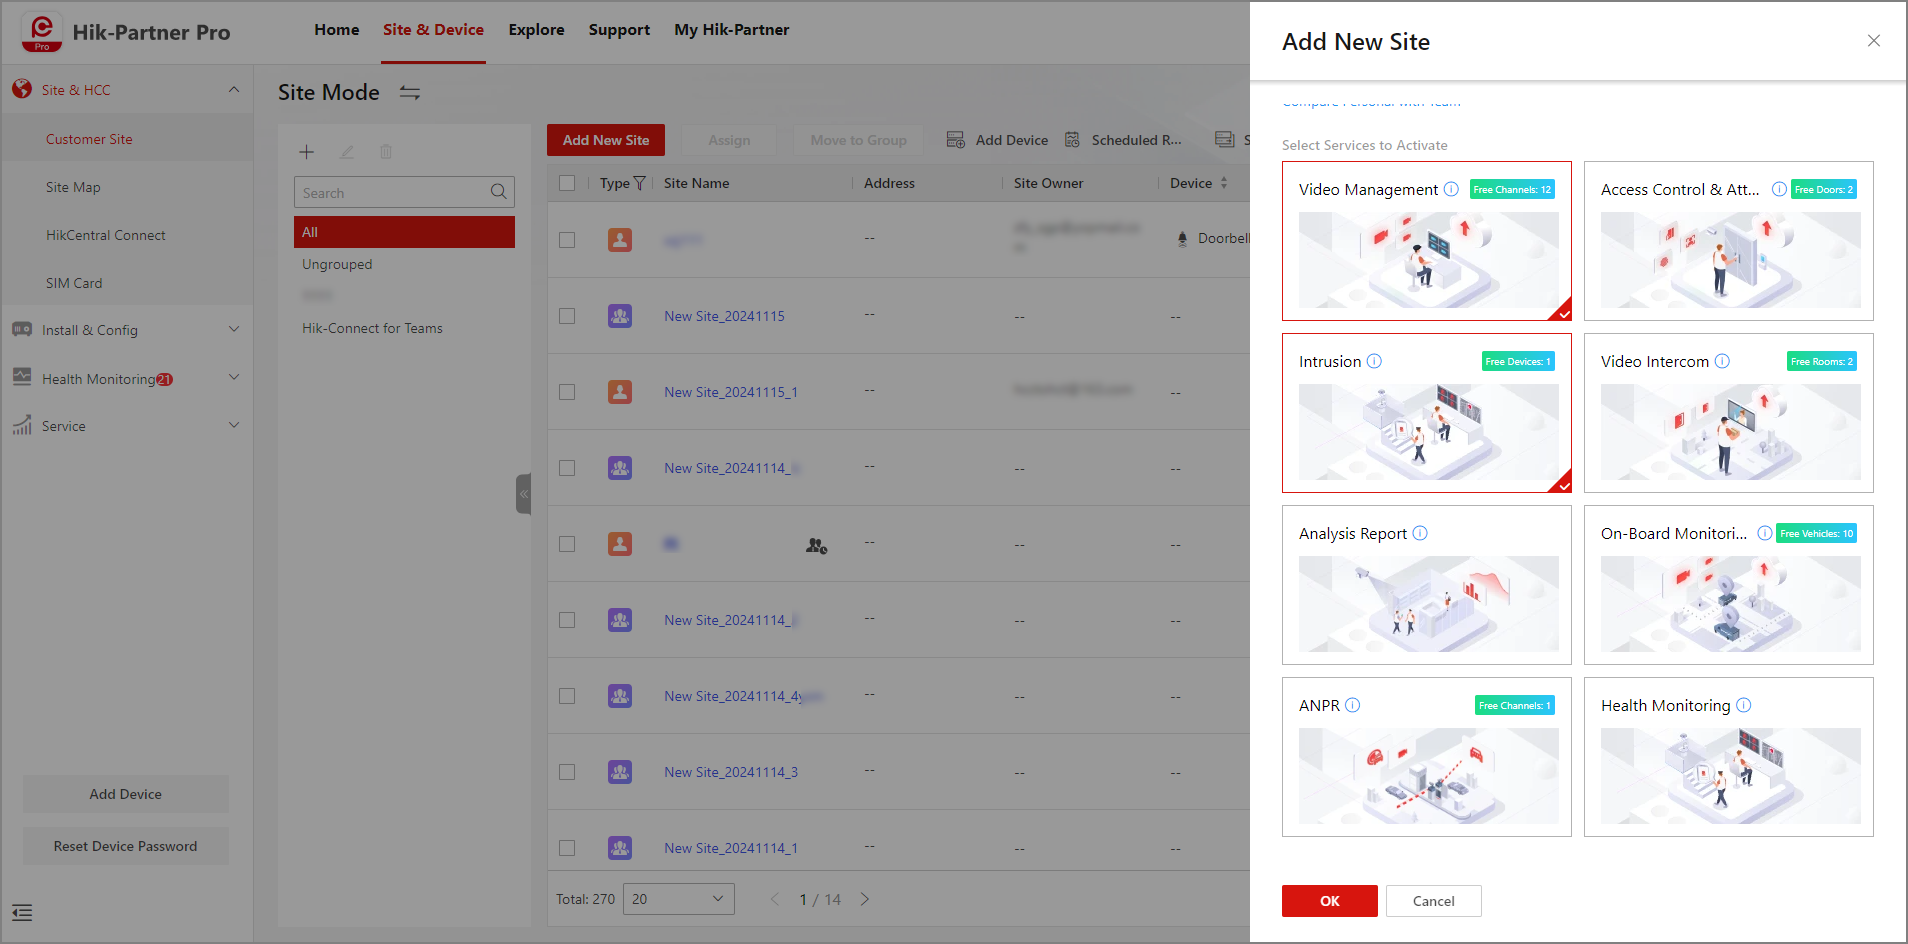Image resolution: width=1908 pixels, height=944 pixels.
Task: Open Customer Site in the sidebar
Action: (x=128, y=139)
